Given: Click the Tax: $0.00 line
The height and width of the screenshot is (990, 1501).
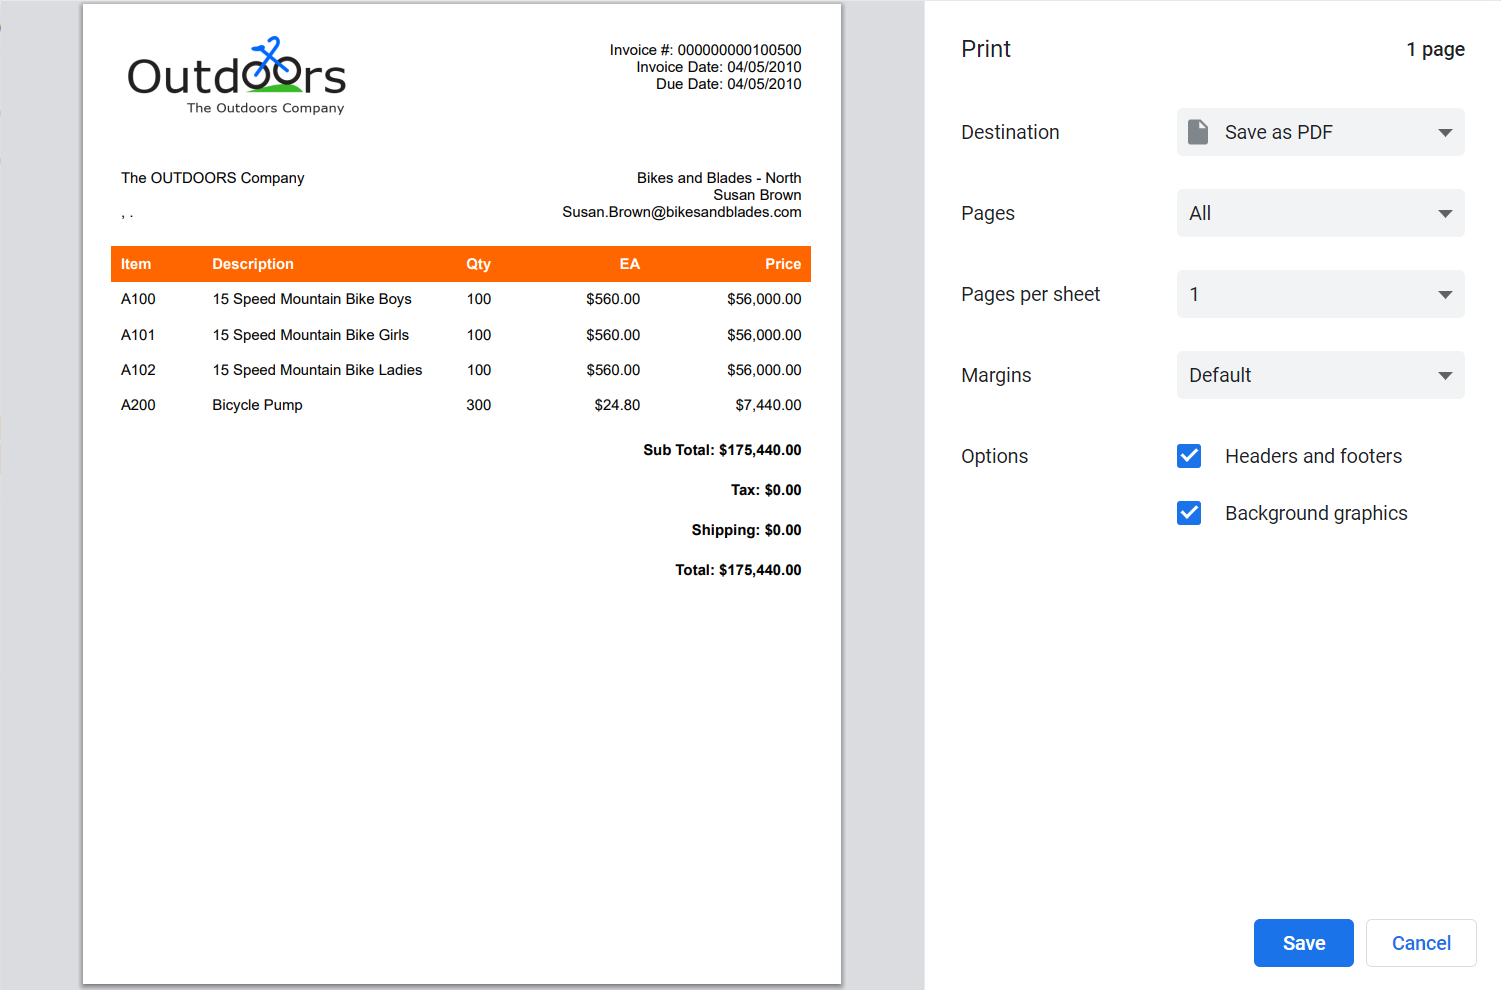Looking at the screenshot, I should tap(766, 490).
